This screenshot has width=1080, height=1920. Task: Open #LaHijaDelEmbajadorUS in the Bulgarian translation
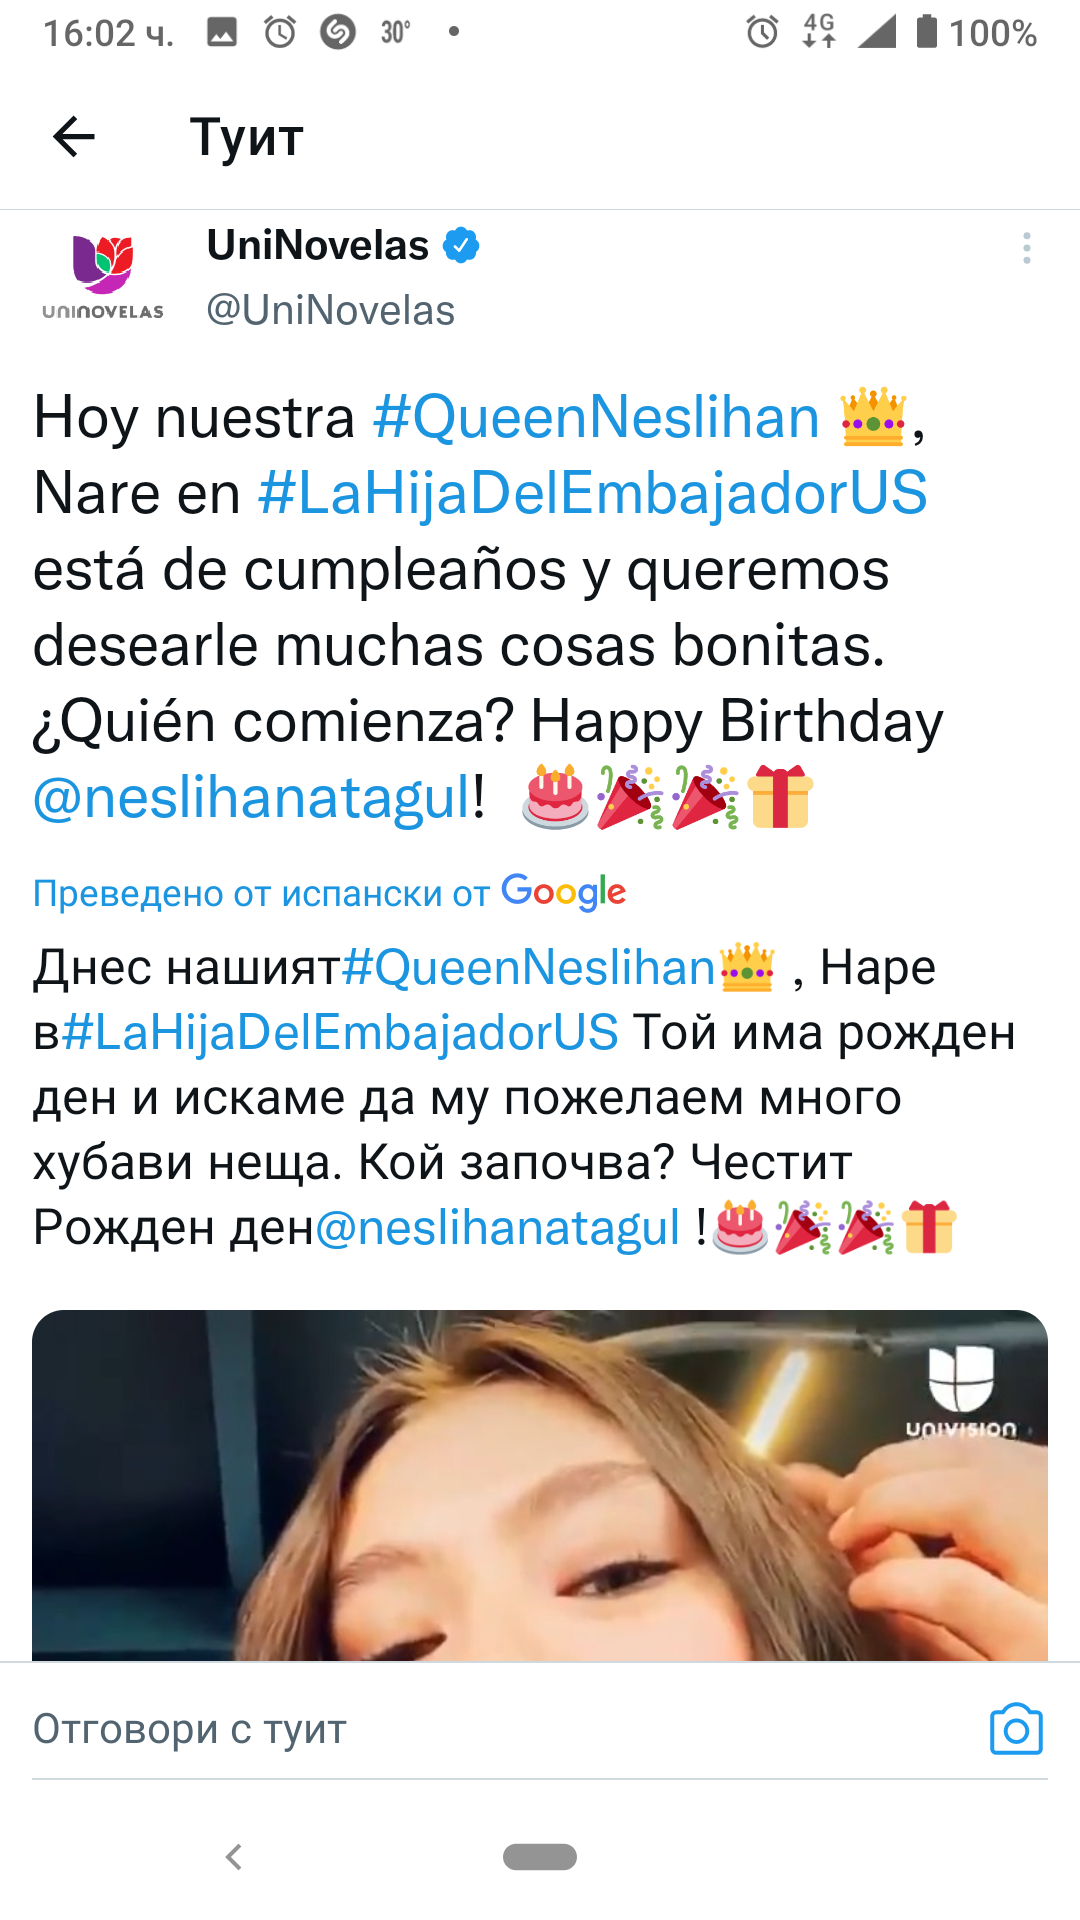pyautogui.click(x=340, y=1033)
